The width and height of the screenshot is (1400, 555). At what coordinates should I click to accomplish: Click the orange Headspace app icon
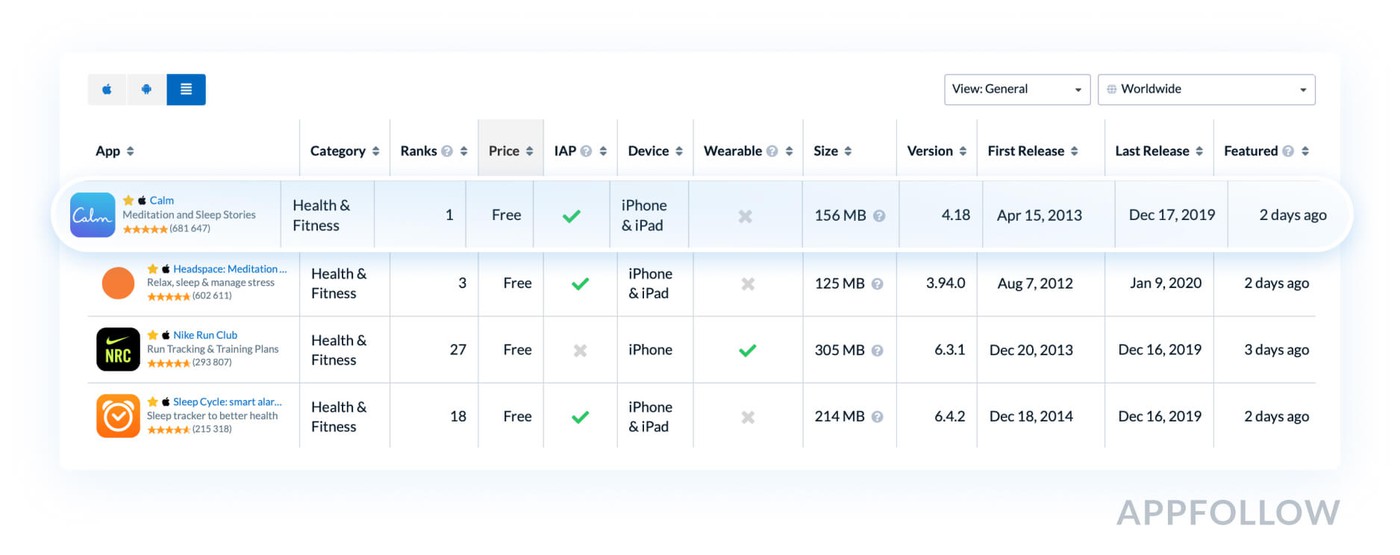point(118,283)
